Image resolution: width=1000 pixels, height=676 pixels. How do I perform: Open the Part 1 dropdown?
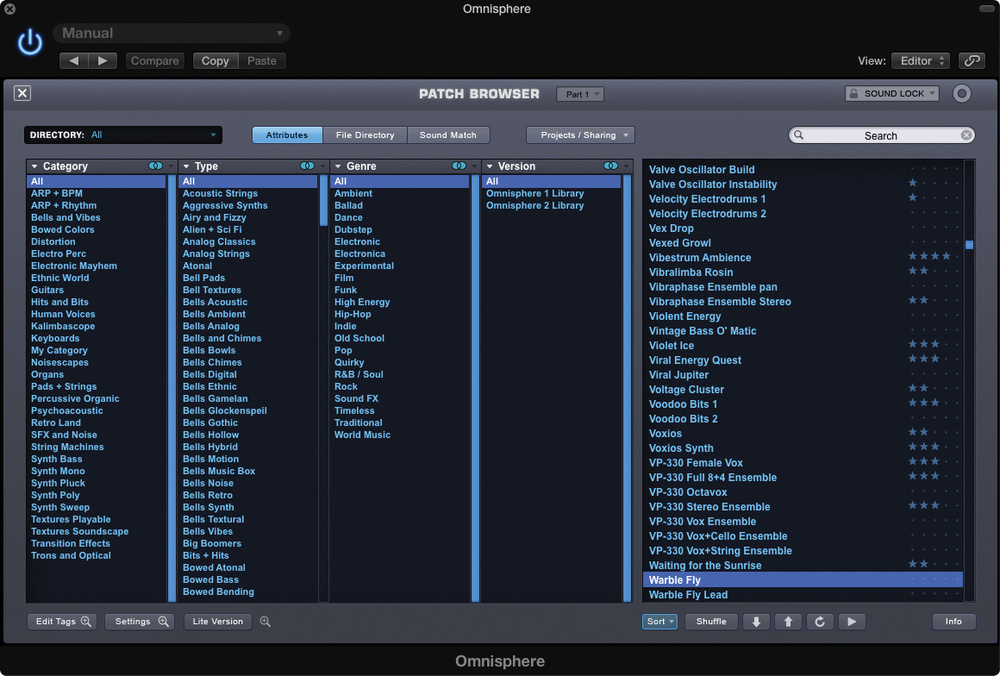tap(580, 94)
